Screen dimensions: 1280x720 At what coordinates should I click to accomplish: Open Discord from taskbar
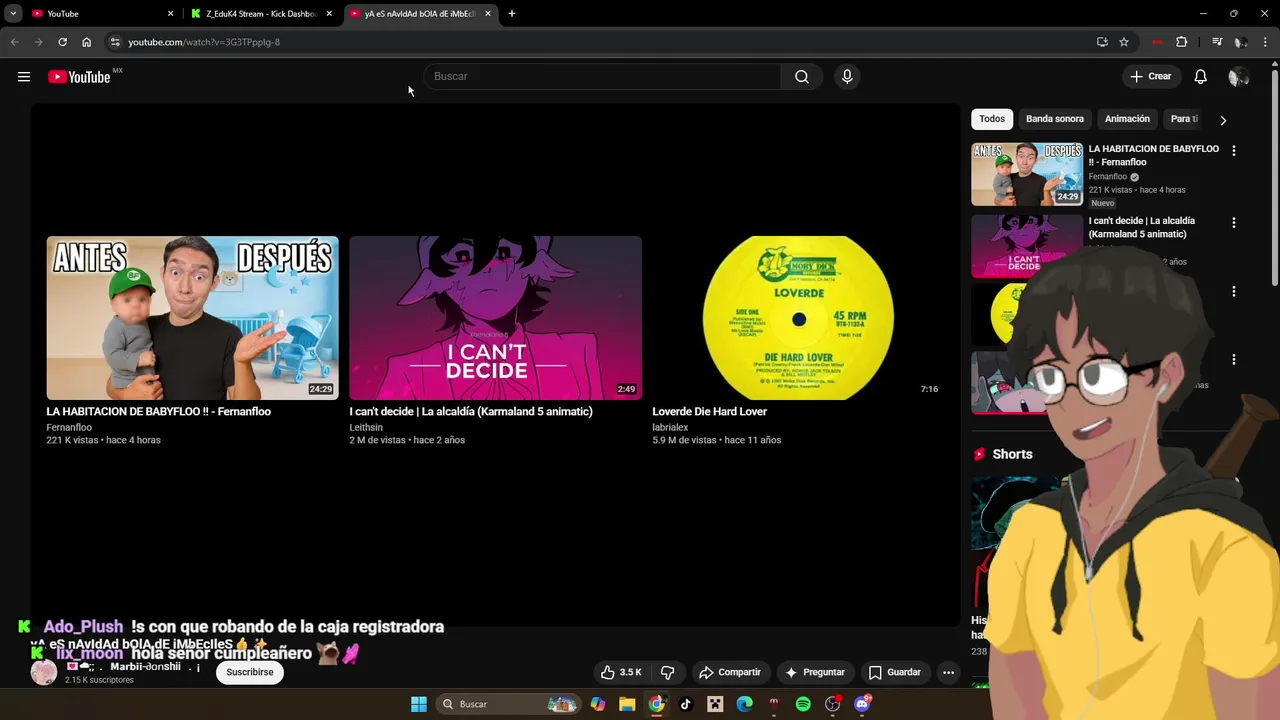pyautogui.click(x=862, y=704)
